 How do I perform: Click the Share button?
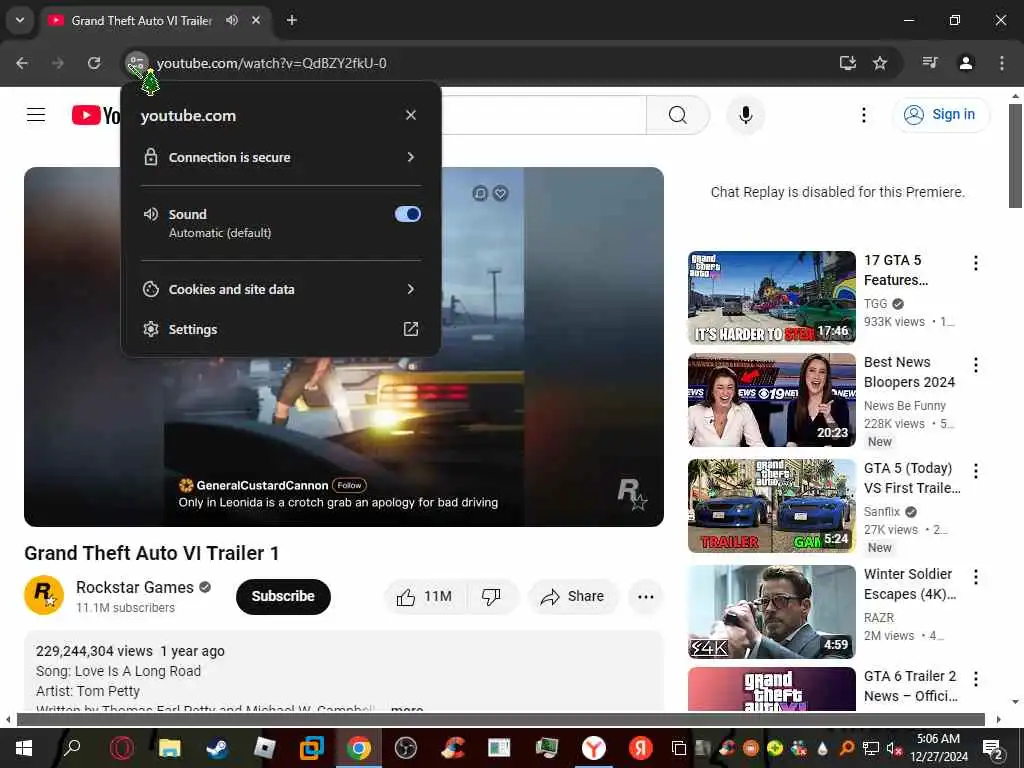point(573,596)
